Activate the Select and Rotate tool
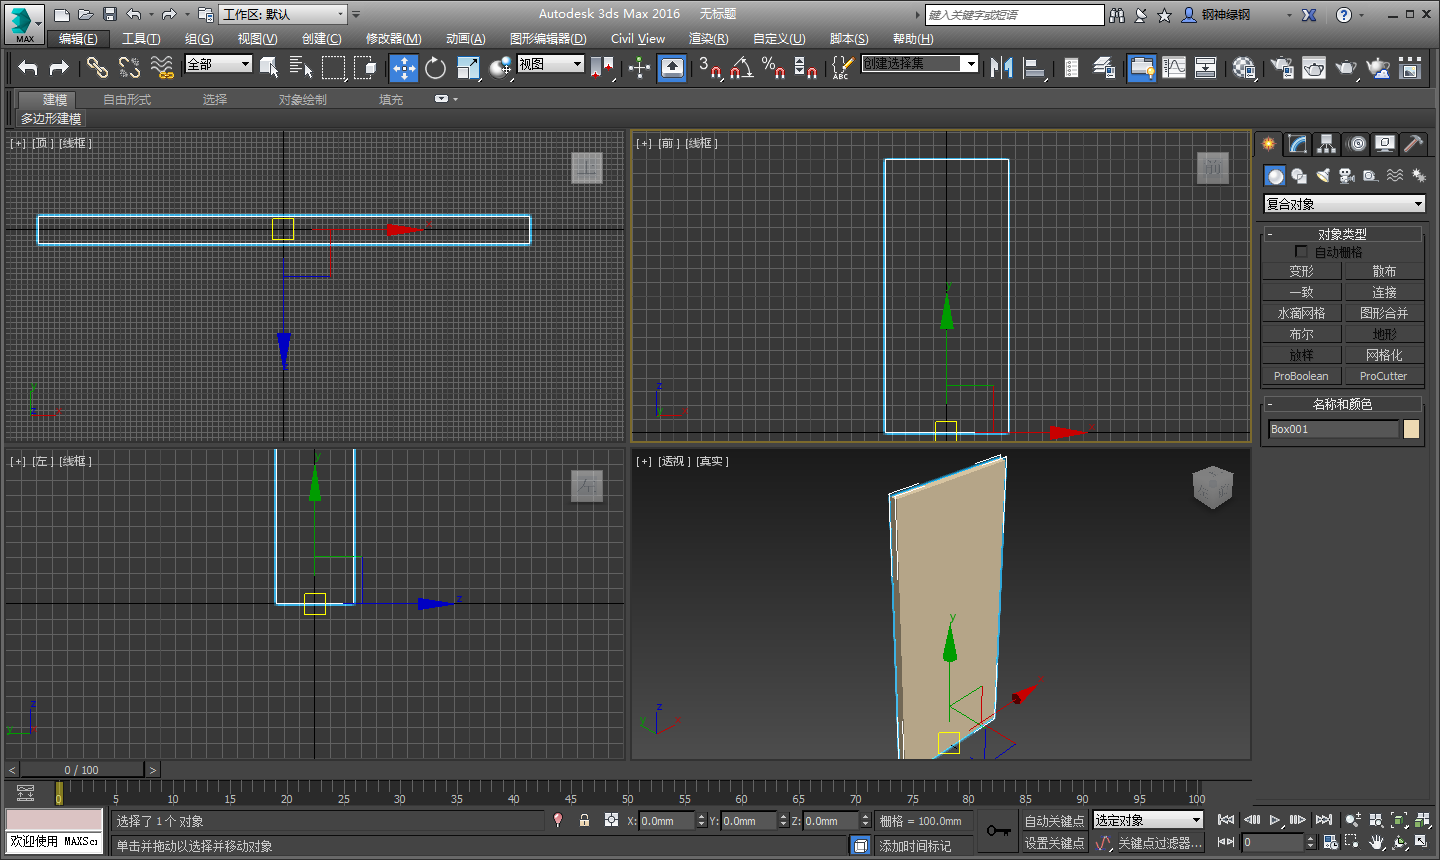The width and height of the screenshot is (1440, 860). [x=435, y=67]
